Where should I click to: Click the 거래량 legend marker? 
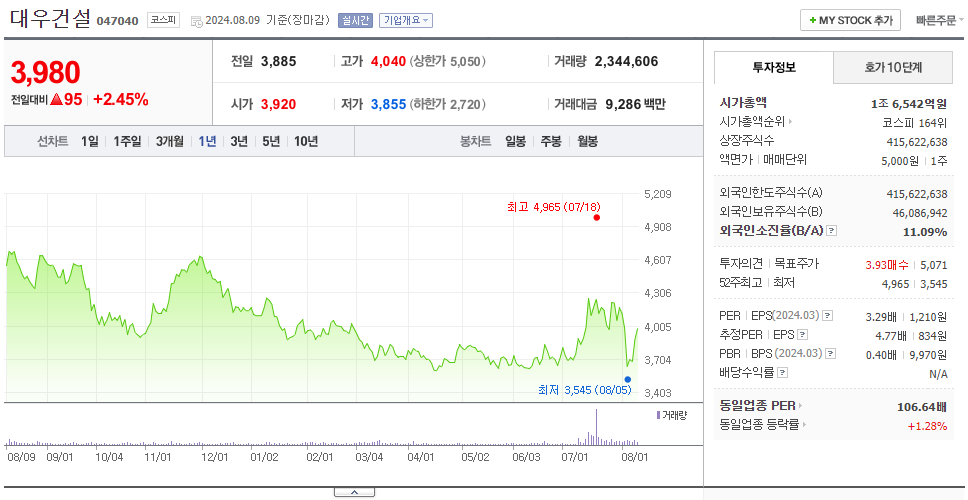tap(658, 415)
